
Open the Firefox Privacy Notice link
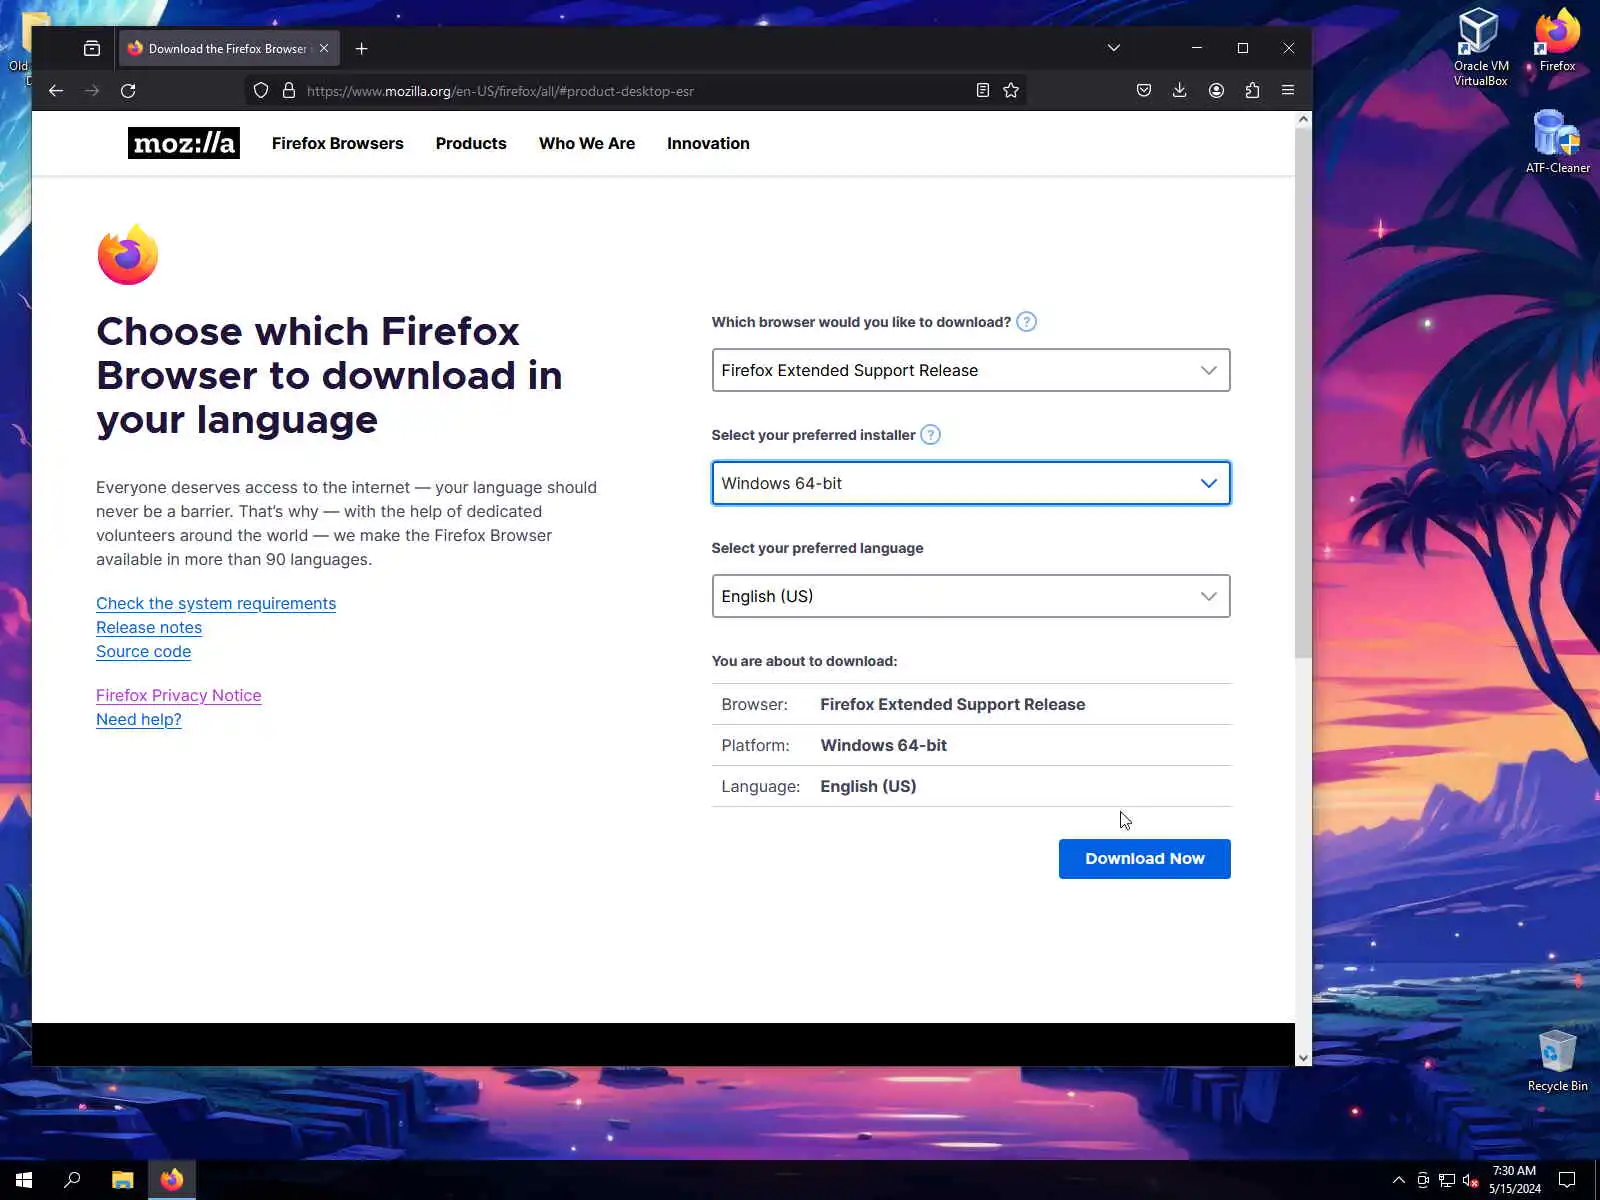pos(178,695)
